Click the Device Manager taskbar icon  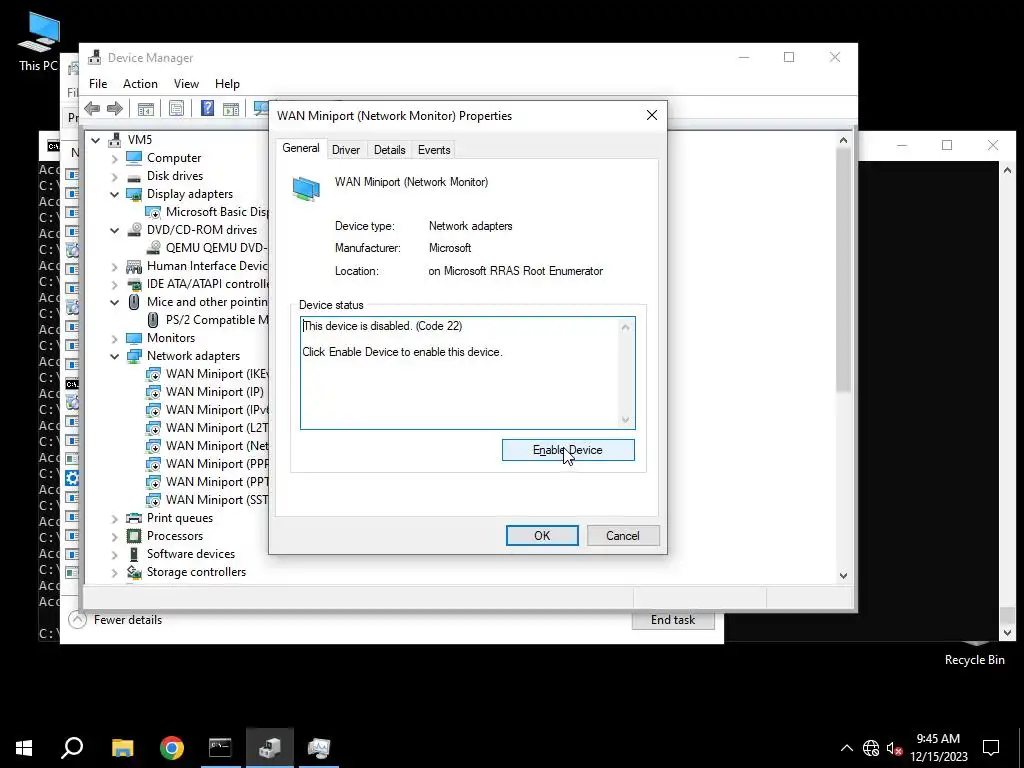click(270, 748)
